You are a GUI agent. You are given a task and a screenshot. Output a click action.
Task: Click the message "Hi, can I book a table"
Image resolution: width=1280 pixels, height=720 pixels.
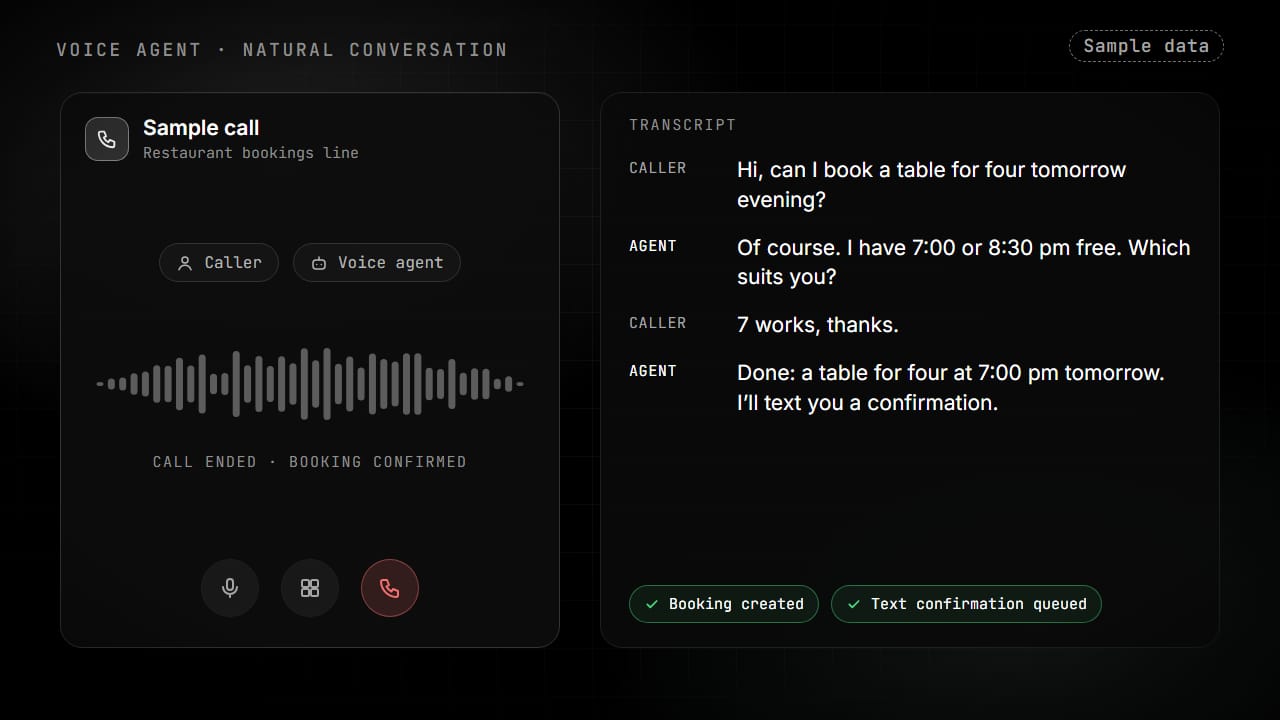[x=932, y=185]
